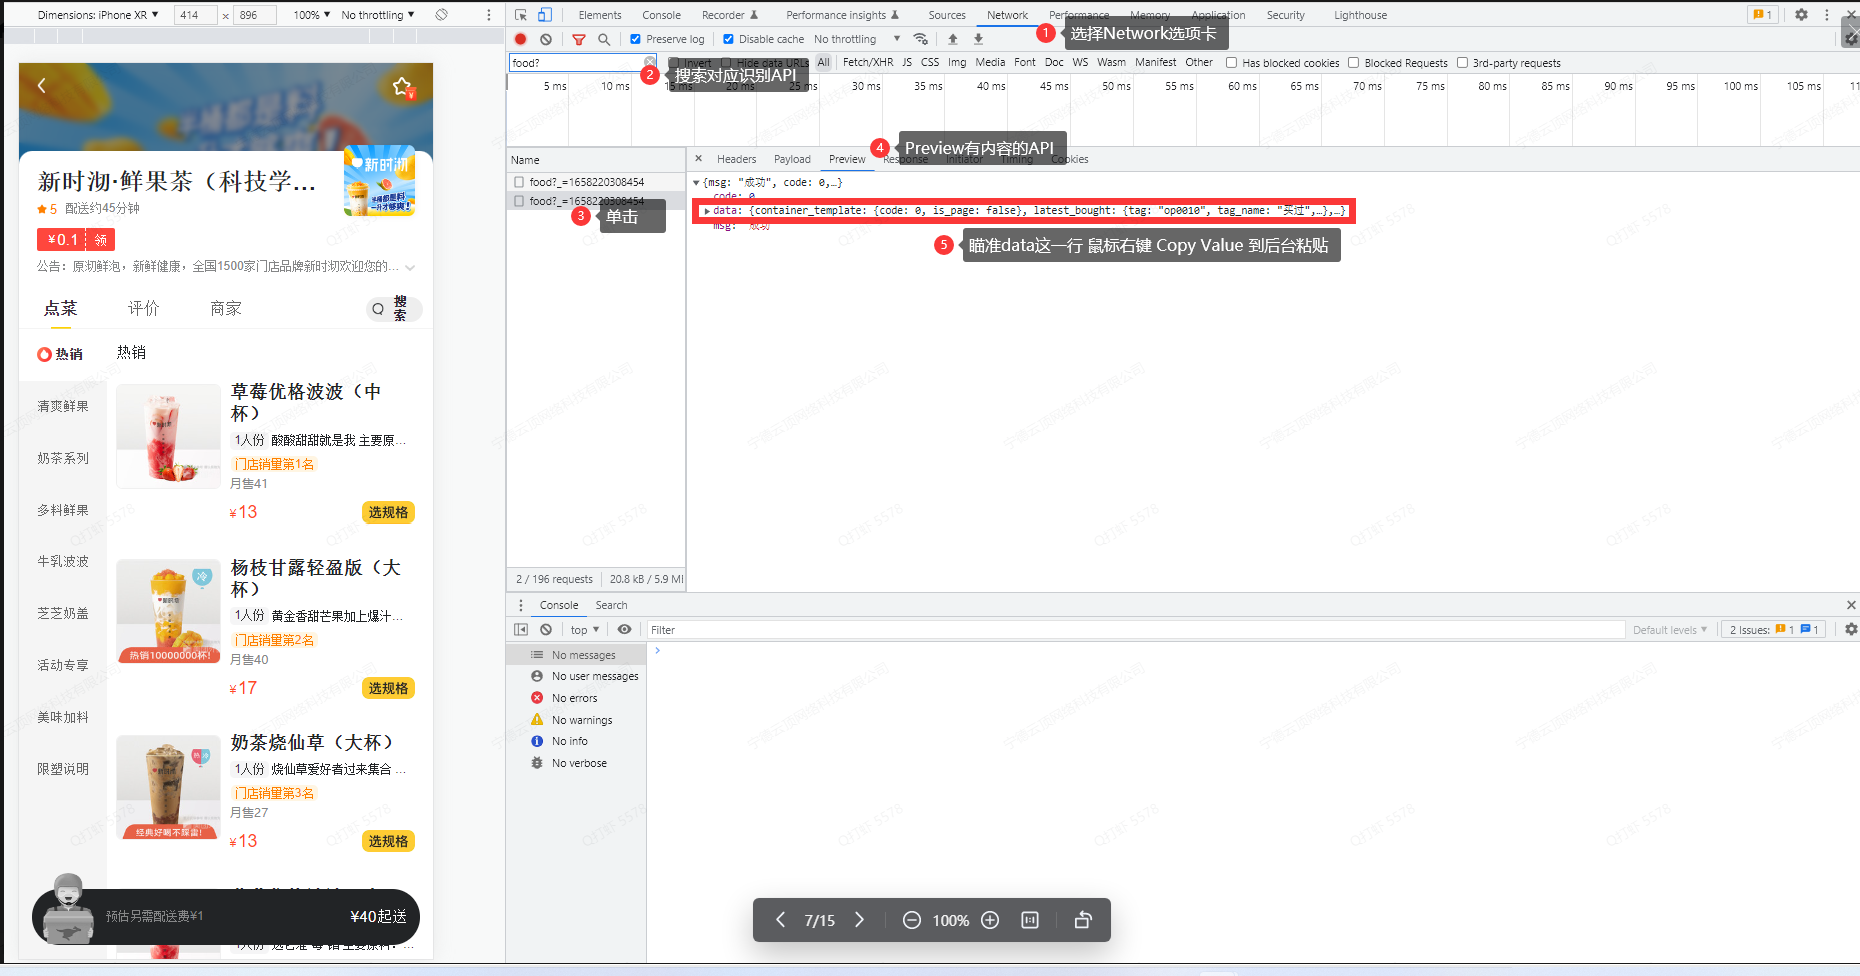Select 奶茶系列 category in sidebar
1860x976 pixels.
(x=63, y=458)
